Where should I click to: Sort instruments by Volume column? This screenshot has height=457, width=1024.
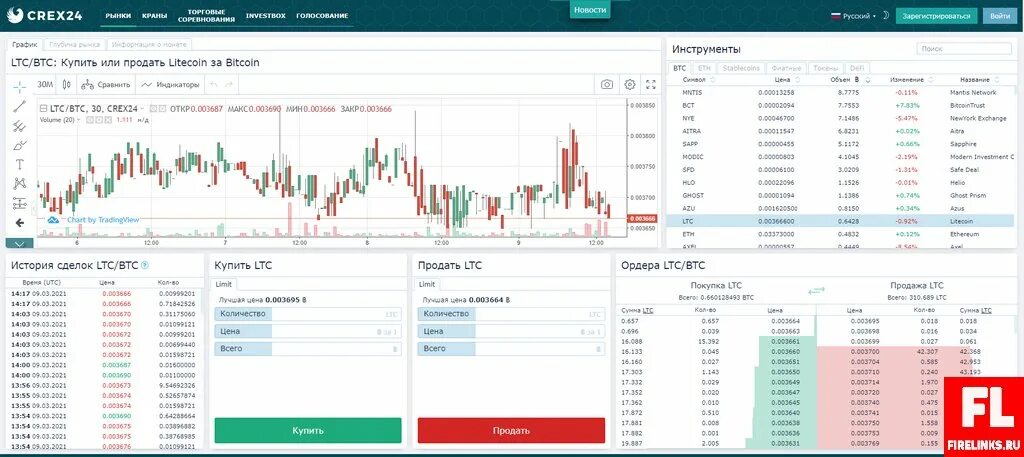pyautogui.click(x=850, y=80)
